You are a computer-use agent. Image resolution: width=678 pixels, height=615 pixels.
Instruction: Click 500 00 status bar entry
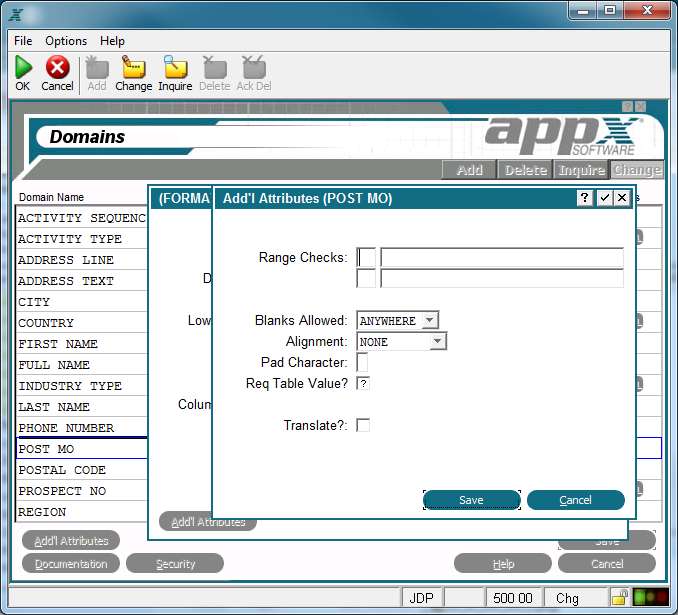(x=513, y=598)
